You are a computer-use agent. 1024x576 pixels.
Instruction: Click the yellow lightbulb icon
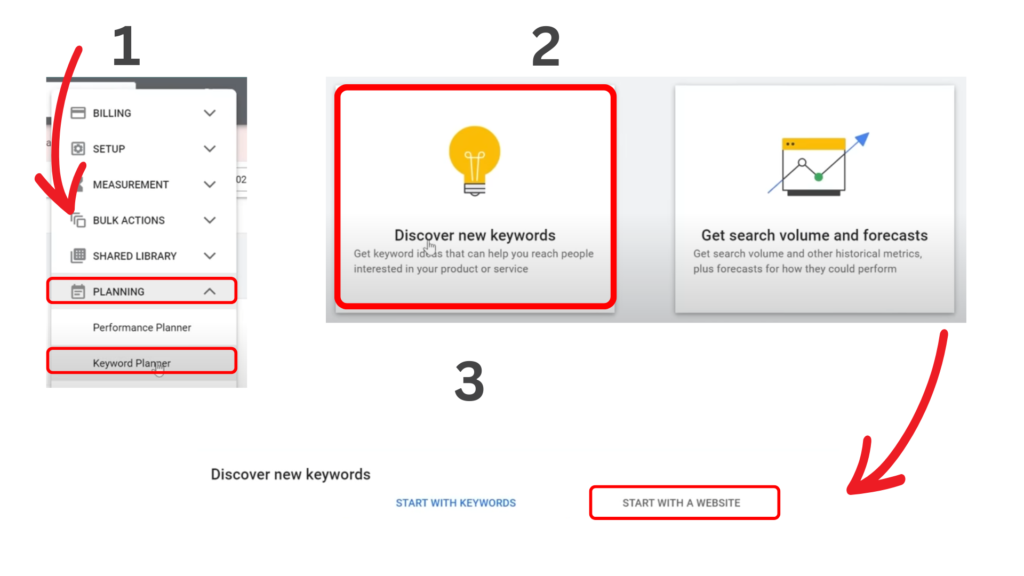click(x=474, y=161)
